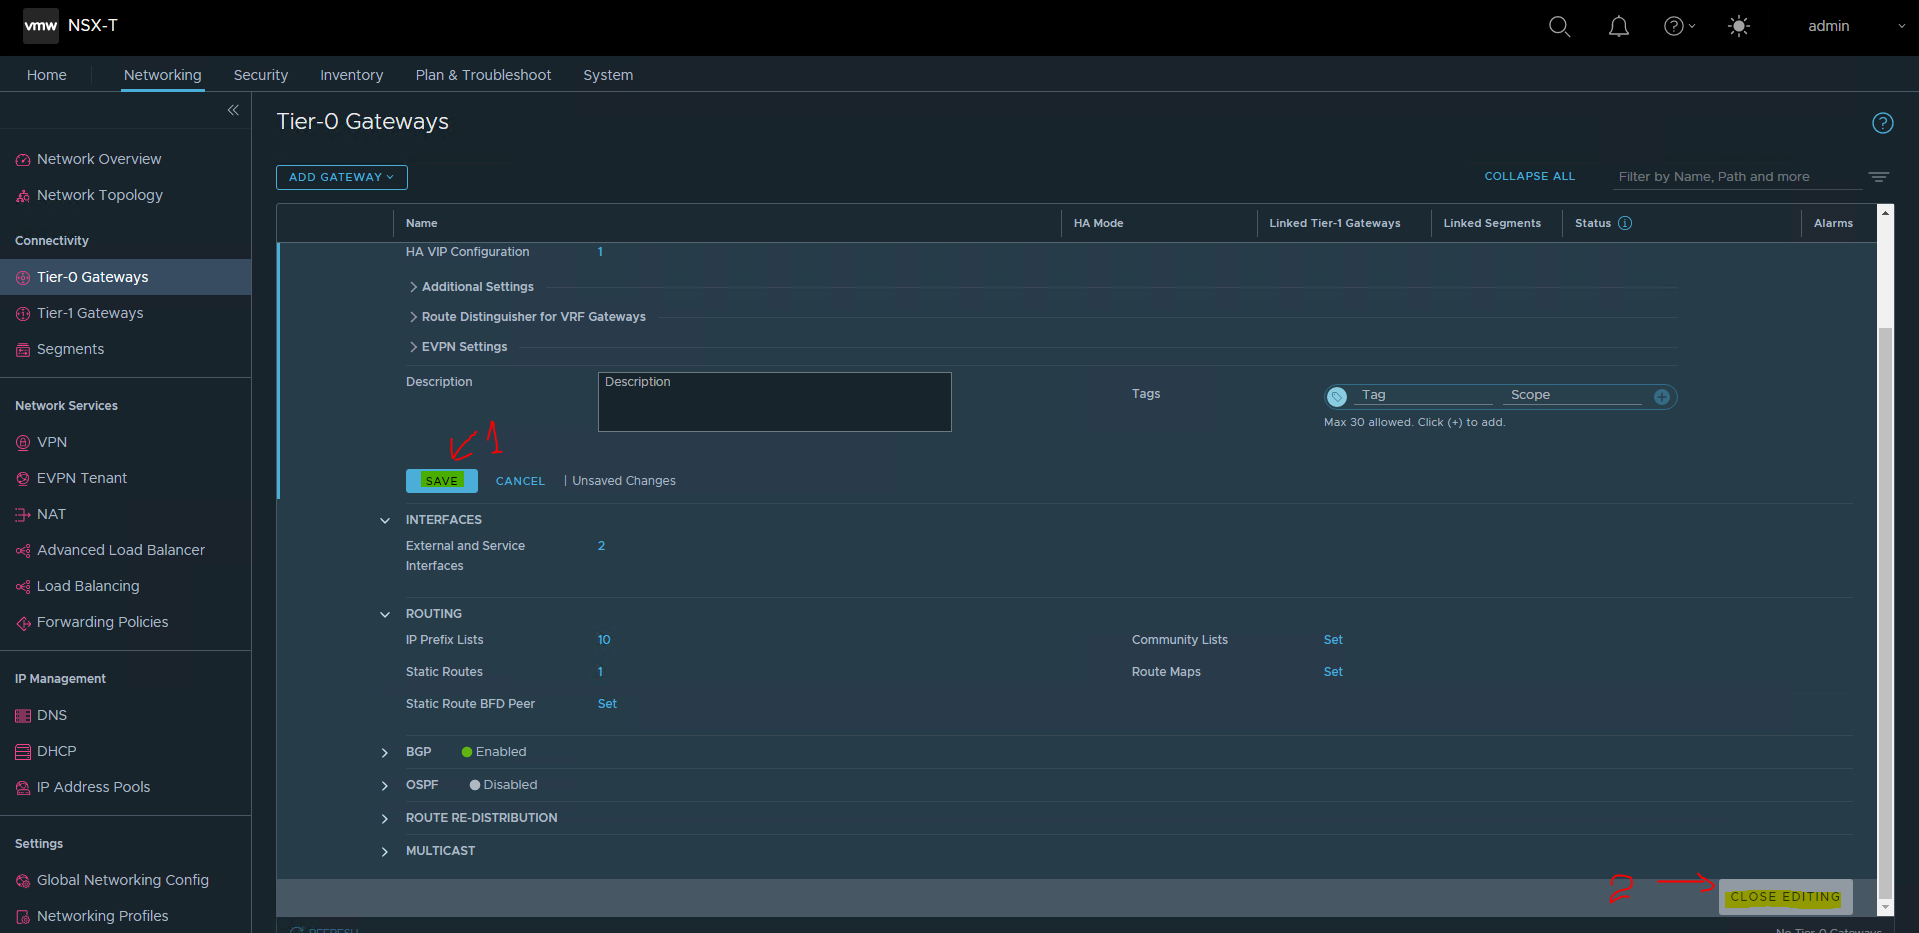Image resolution: width=1919 pixels, height=933 pixels.
Task: Click the Tag input field
Action: 1425,396
